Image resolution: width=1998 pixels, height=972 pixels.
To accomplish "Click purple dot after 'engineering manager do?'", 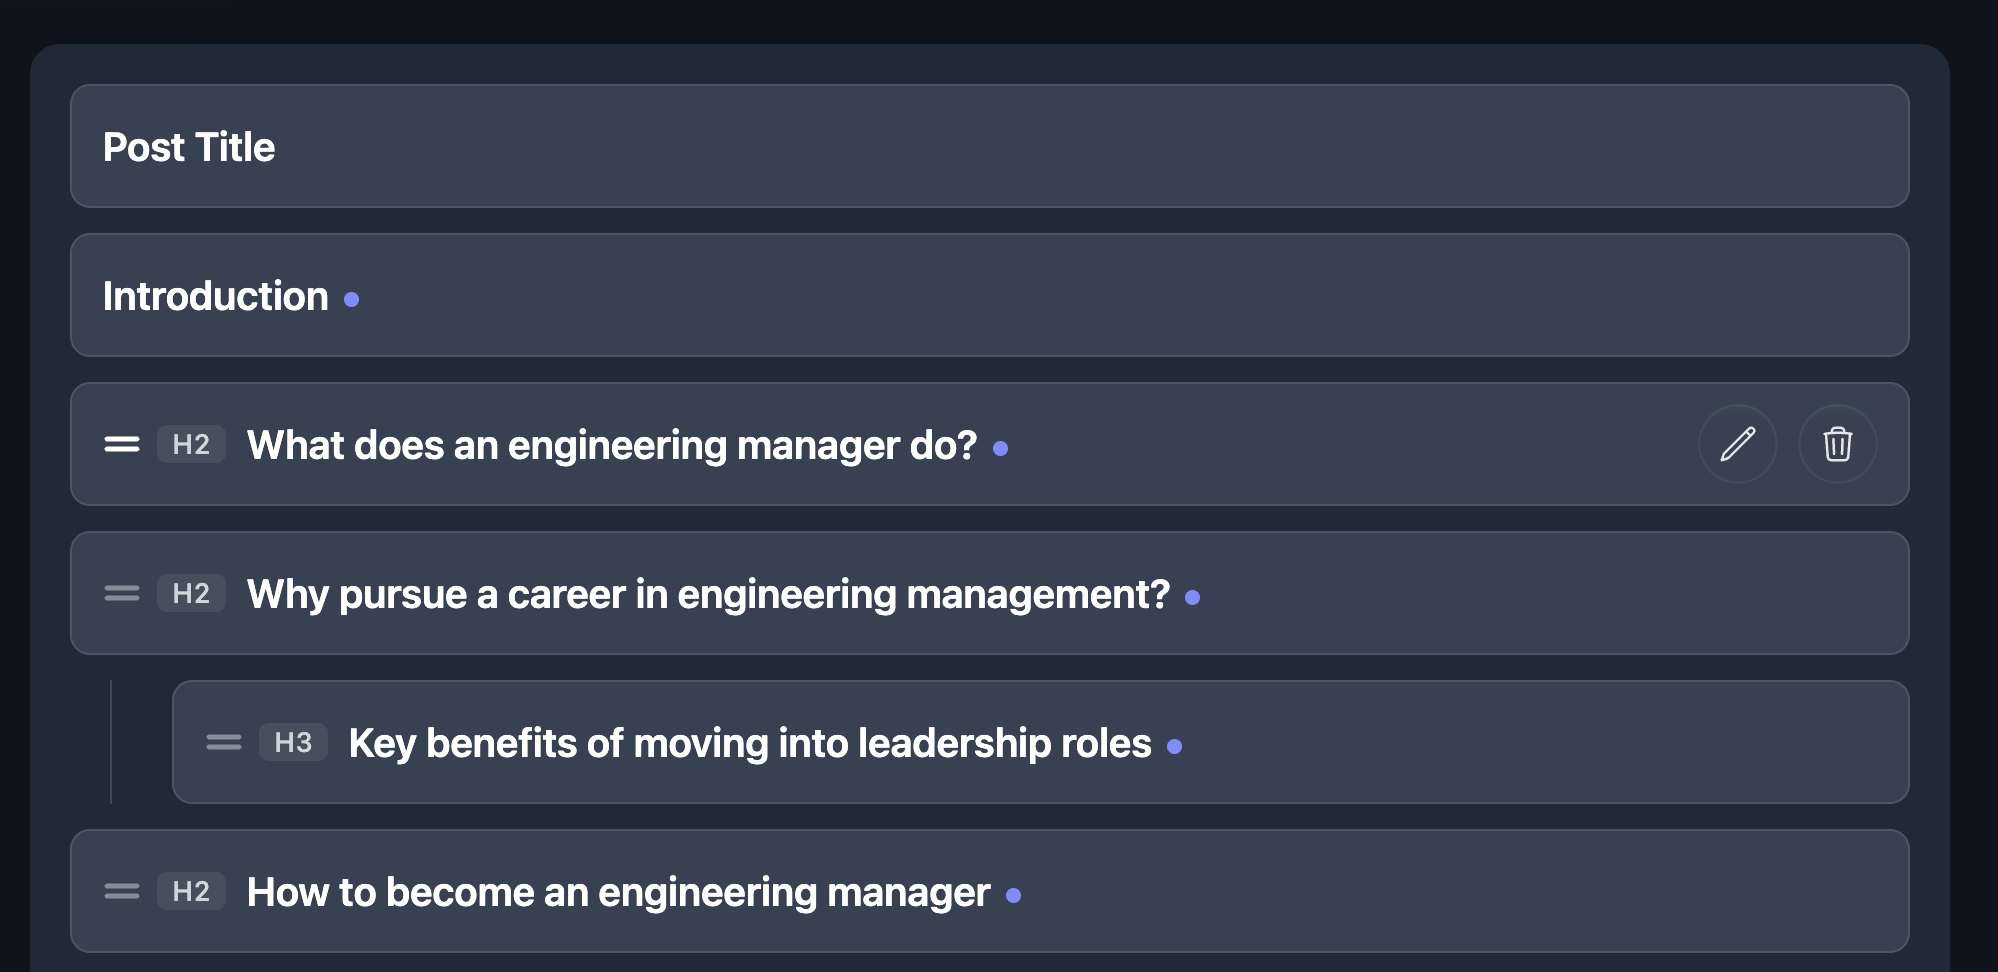I will 1000,449.
